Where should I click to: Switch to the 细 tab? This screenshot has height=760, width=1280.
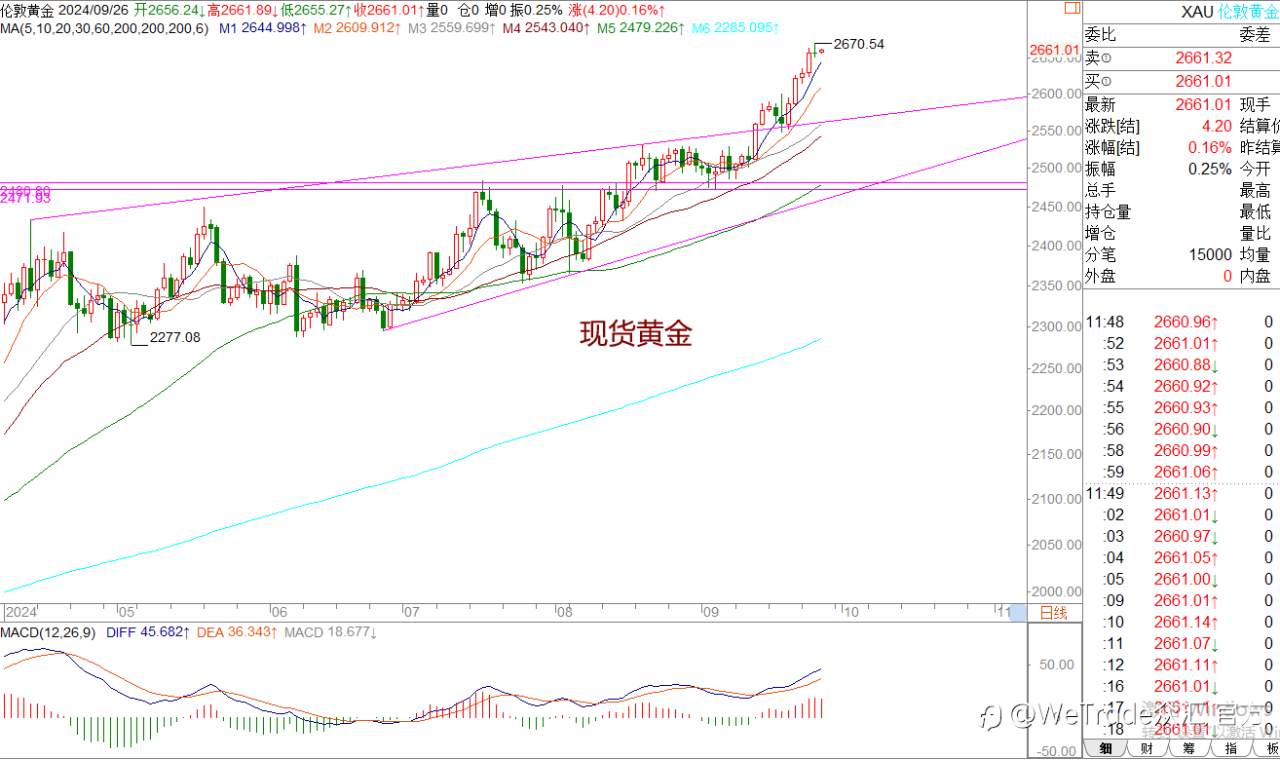(1105, 749)
